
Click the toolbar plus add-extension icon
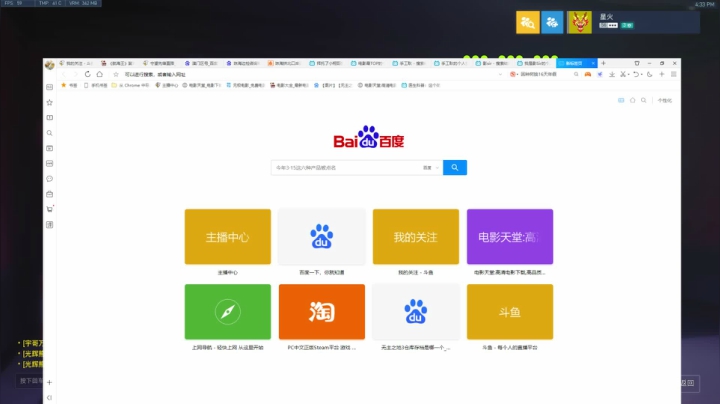(662, 74)
